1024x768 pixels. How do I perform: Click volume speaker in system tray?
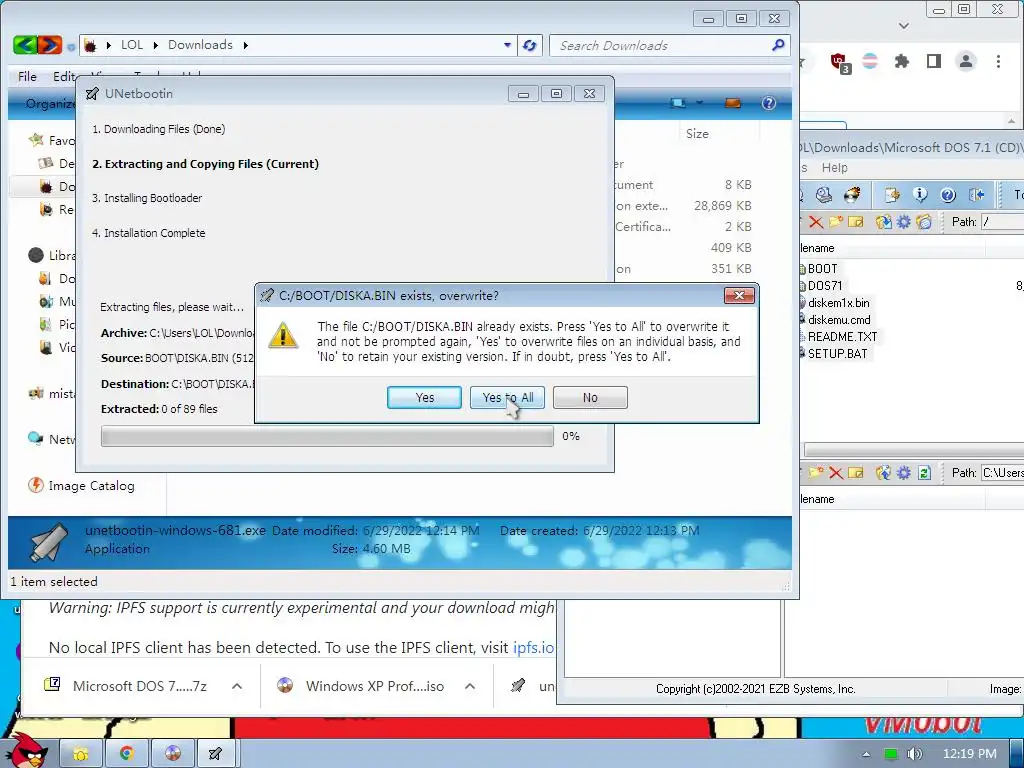tap(914, 754)
